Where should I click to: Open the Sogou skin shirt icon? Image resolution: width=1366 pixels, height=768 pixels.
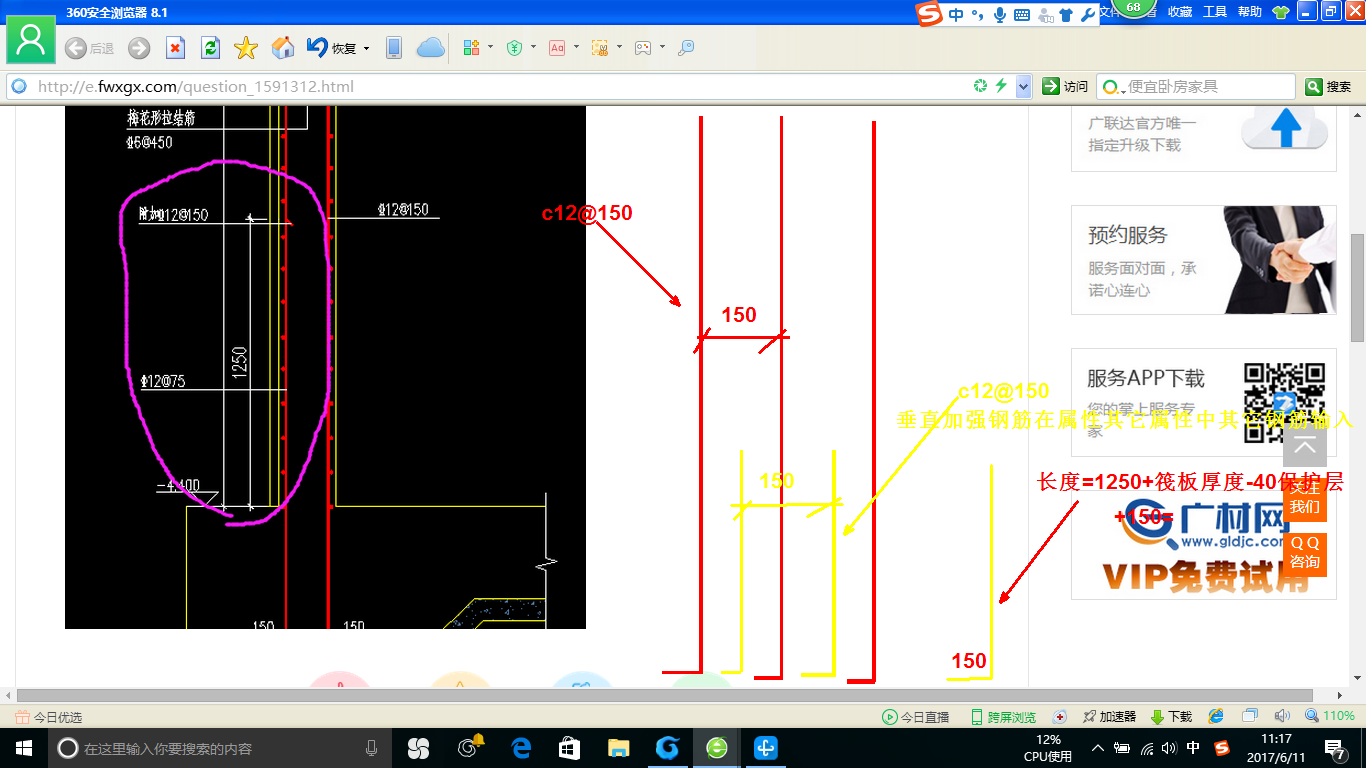pos(1066,15)
